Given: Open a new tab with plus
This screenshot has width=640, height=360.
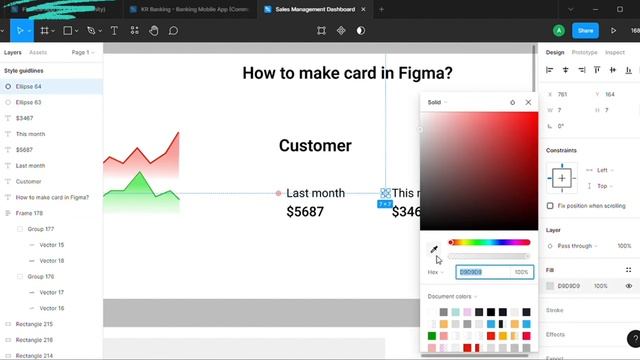Looking at the screenshot, I should point(381,9).
